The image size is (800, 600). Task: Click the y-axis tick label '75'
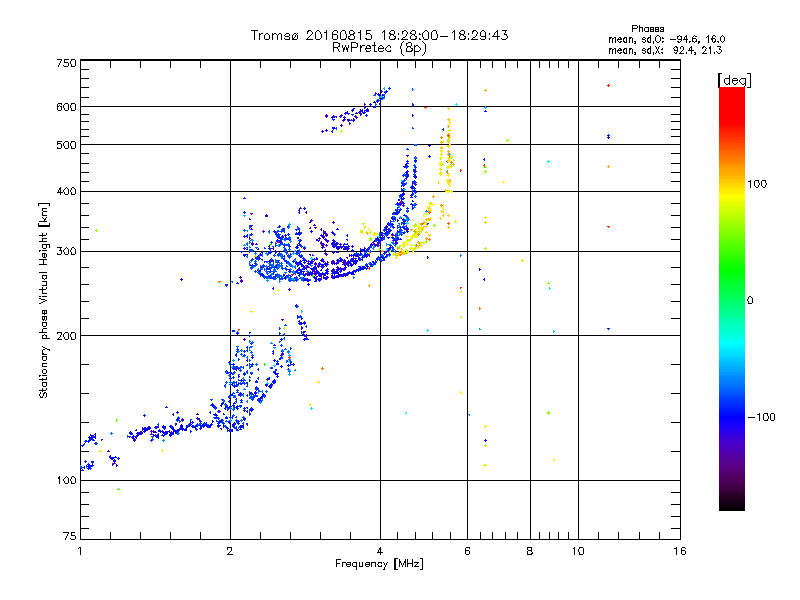tap(70, 536)
